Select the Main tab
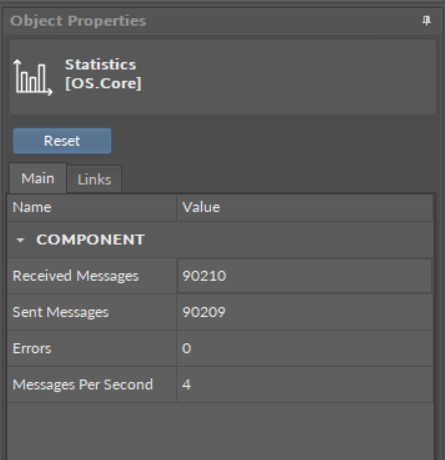Screen dimensions: 445x460 pos(38,178)
